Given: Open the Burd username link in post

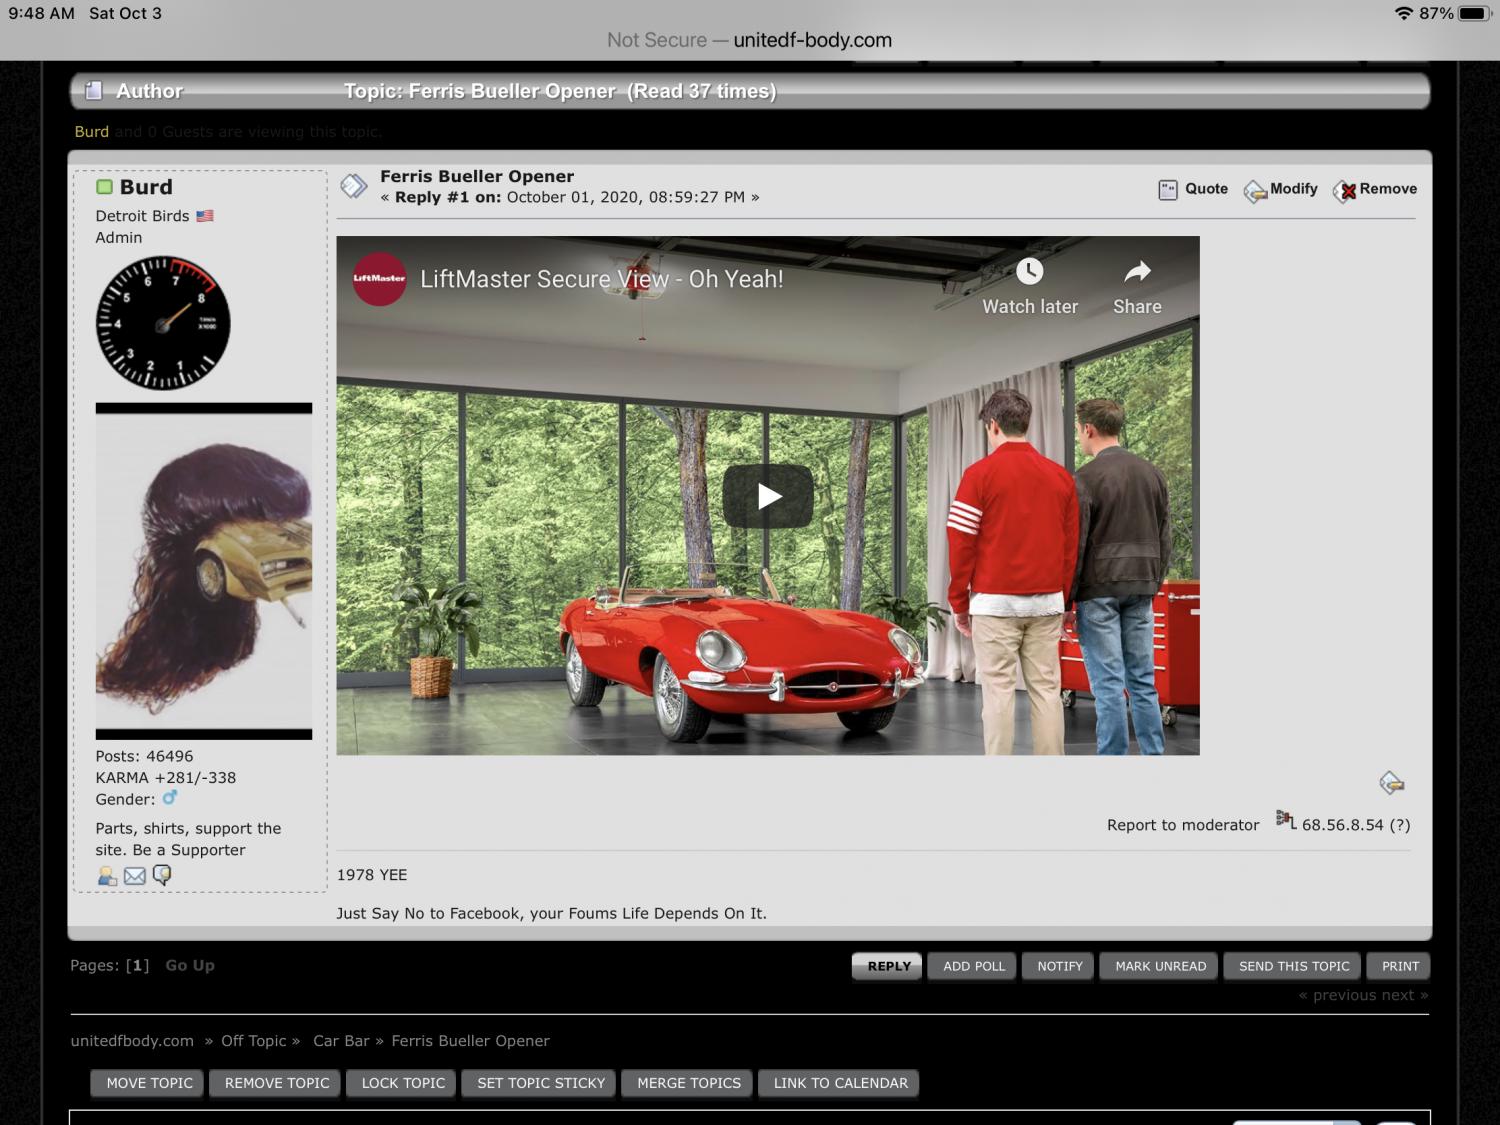Looking at the screenshot, I should click(146, 187).
